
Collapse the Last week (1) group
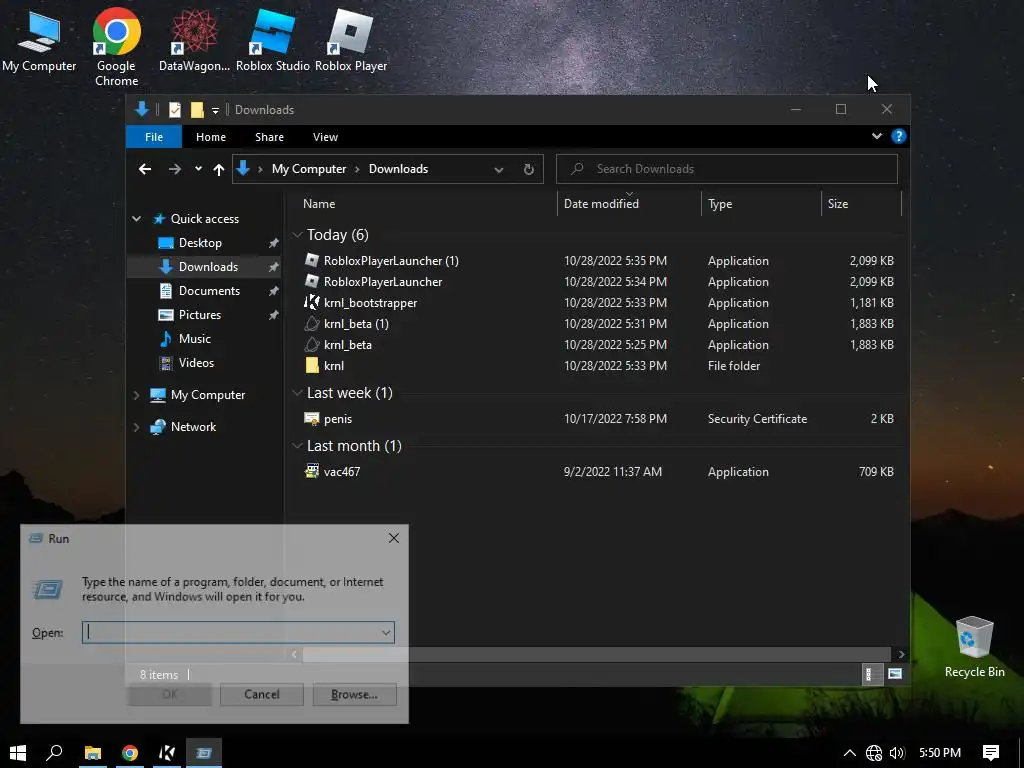pyautogui.click(x=298, y=392)
